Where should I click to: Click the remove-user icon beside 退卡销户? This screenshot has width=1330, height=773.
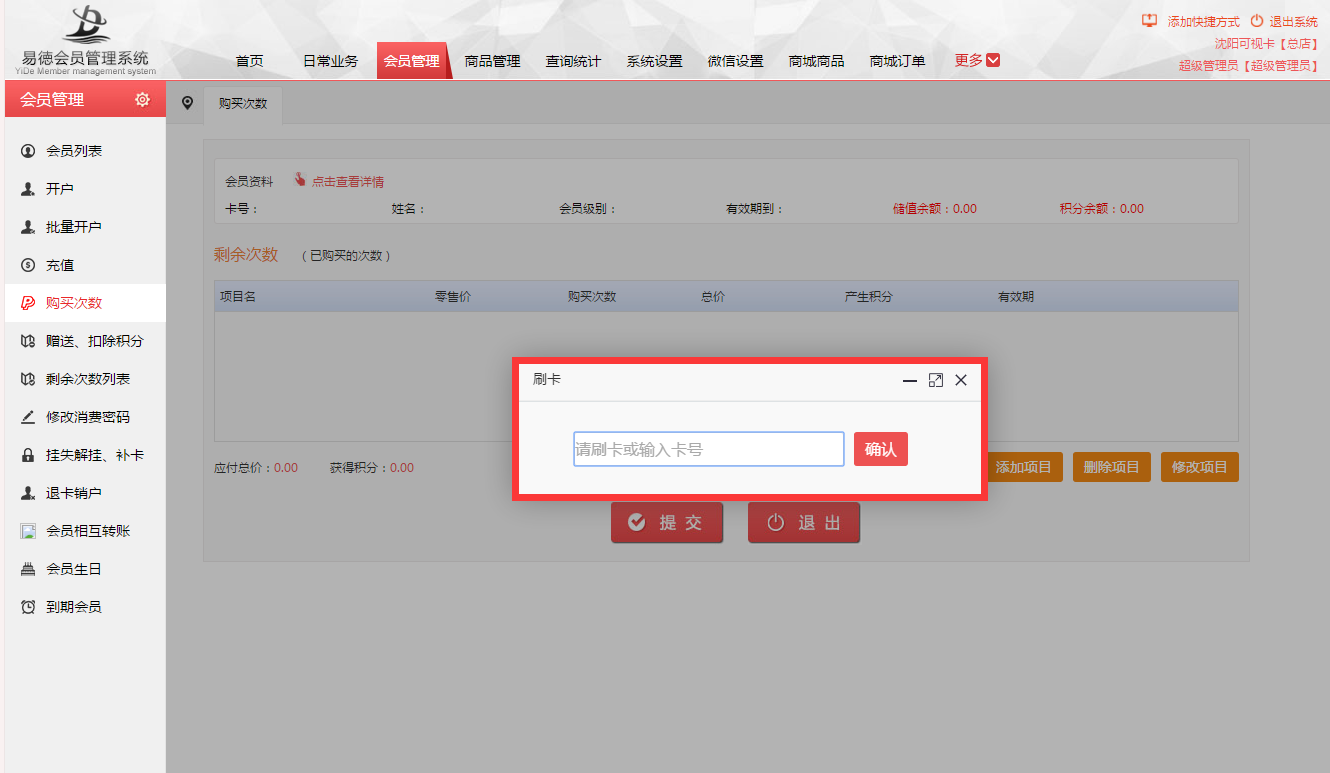pyautogui.click(x=28, y=493)
